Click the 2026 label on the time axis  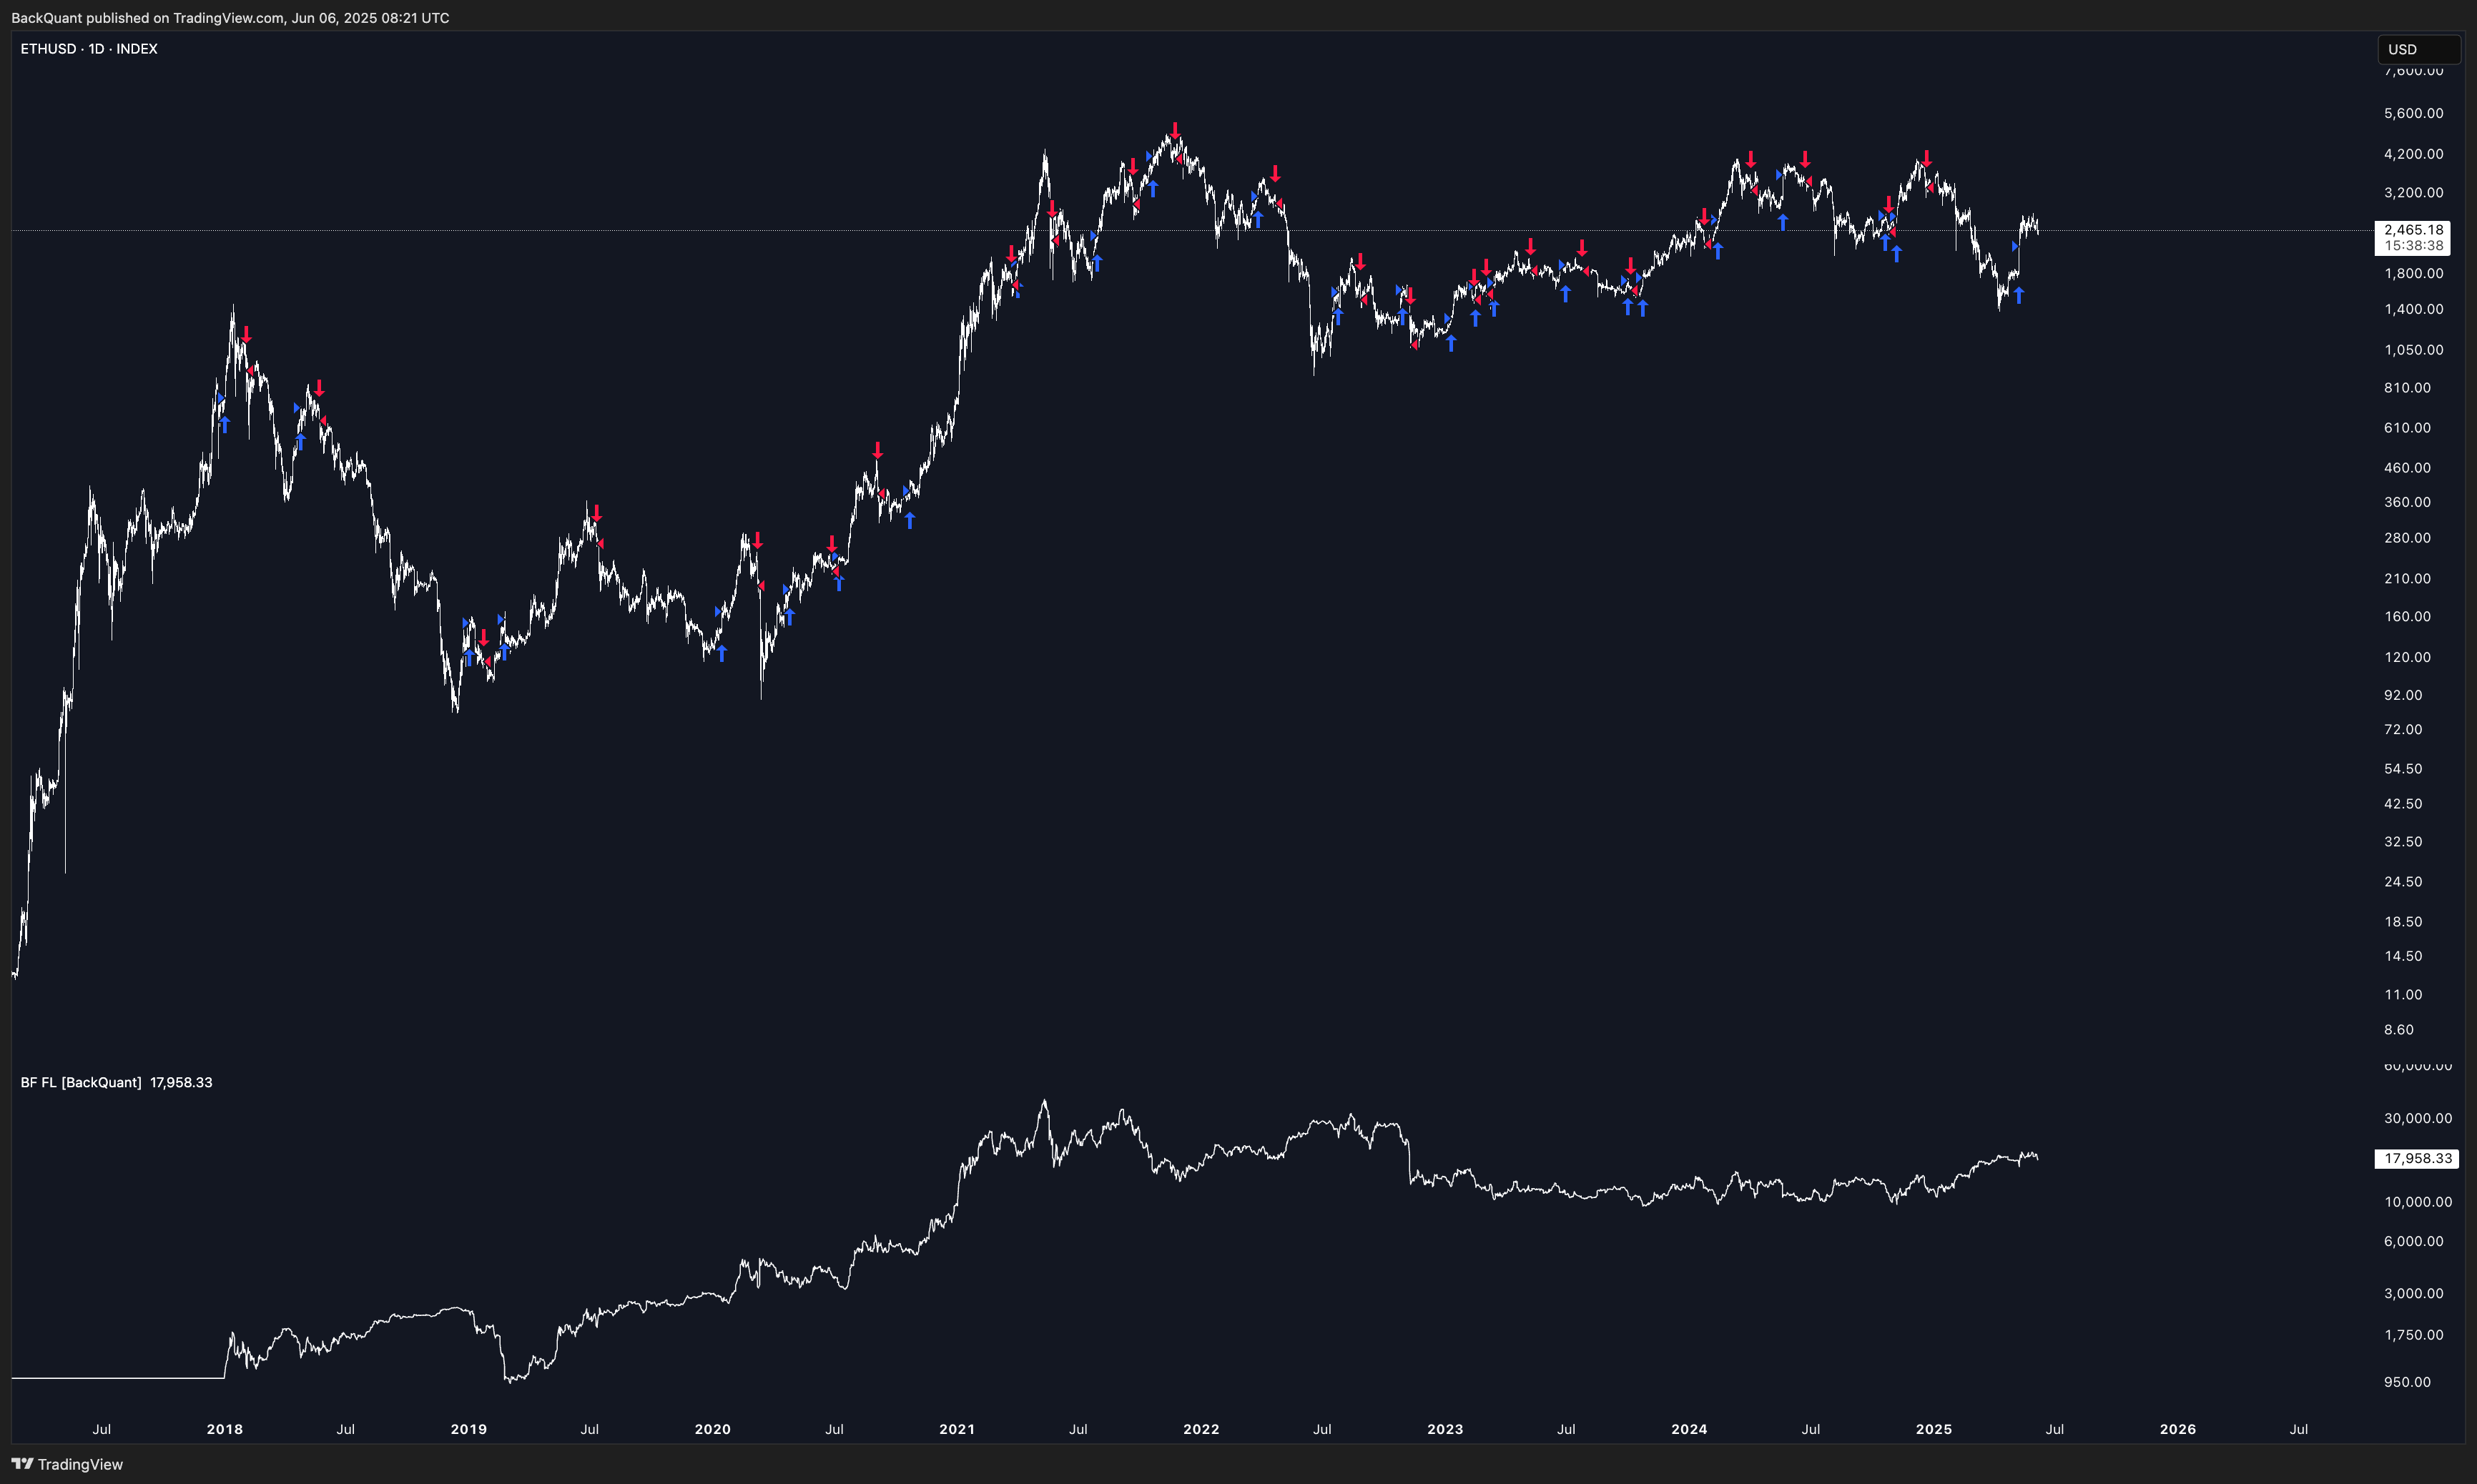(x=2178, y=1429)
